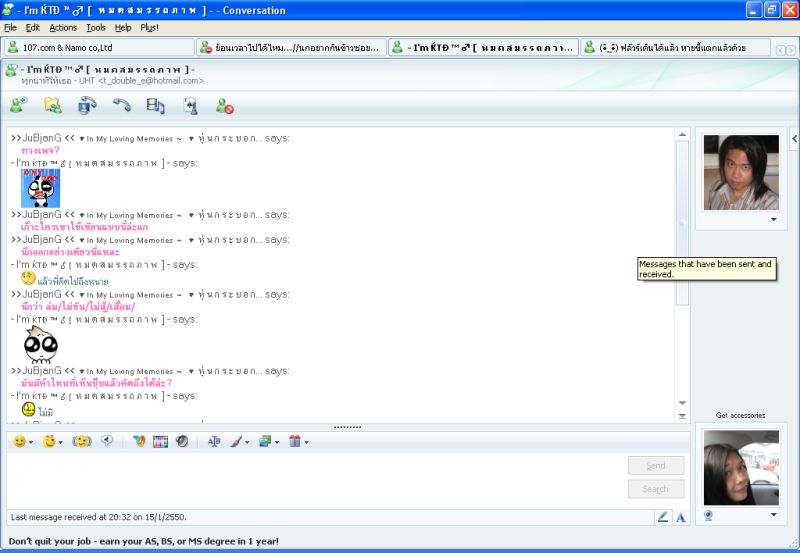Click the panda emoticon image in chat
Image resolution: width=800 pixels, height=553 pixels.
click(x=40, y=188)
